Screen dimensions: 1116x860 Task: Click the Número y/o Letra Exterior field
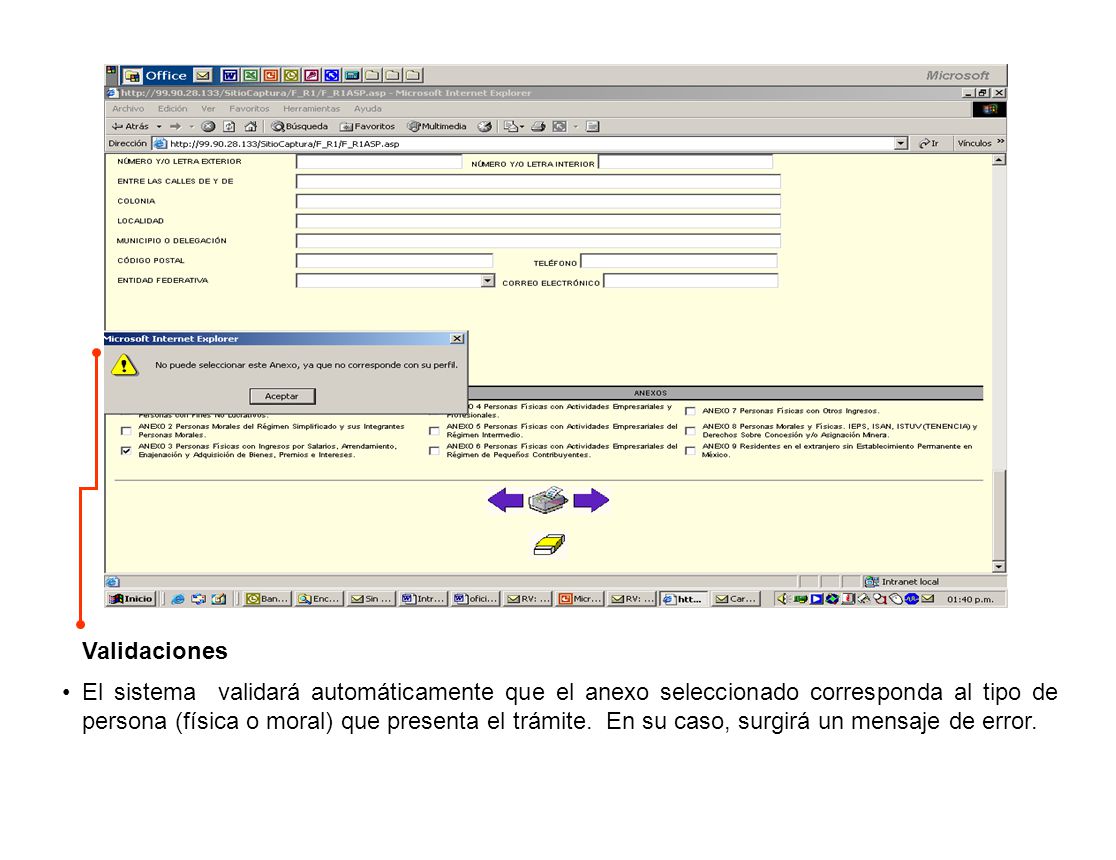[x=379, y=162]
